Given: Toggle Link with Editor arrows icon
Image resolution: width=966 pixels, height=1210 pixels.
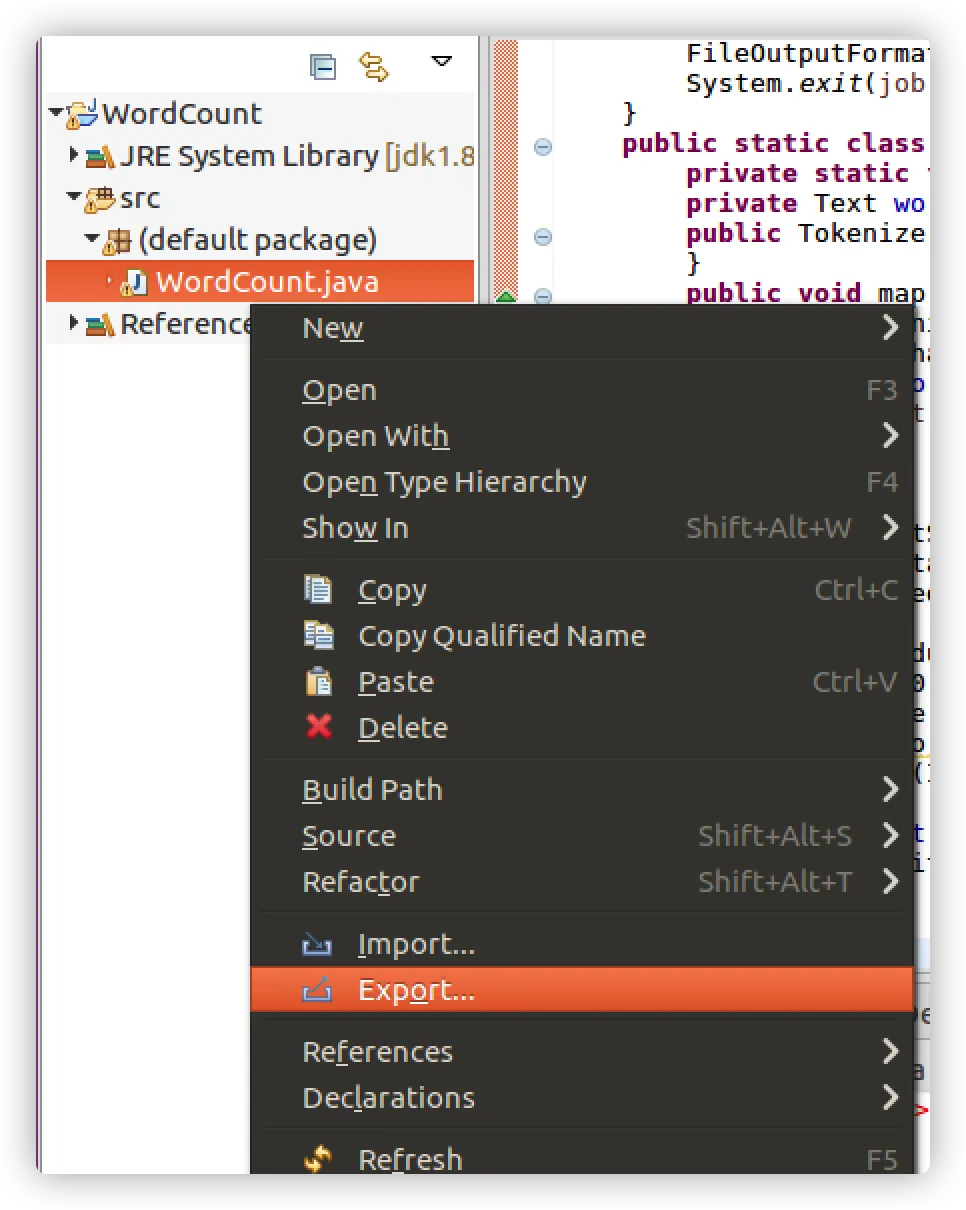Looking at the screenshot, I should click(x=374, y=67).
